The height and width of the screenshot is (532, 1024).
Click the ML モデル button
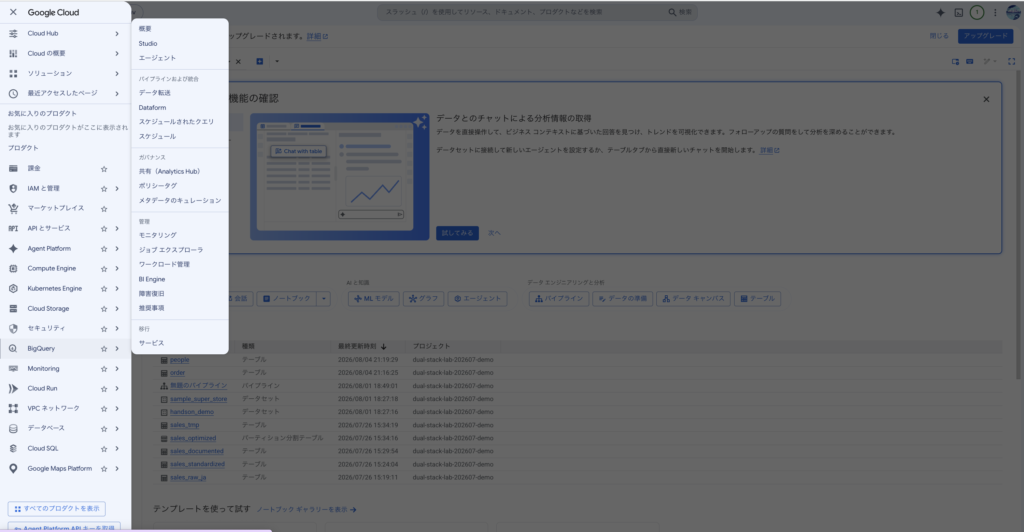[374, 299]
